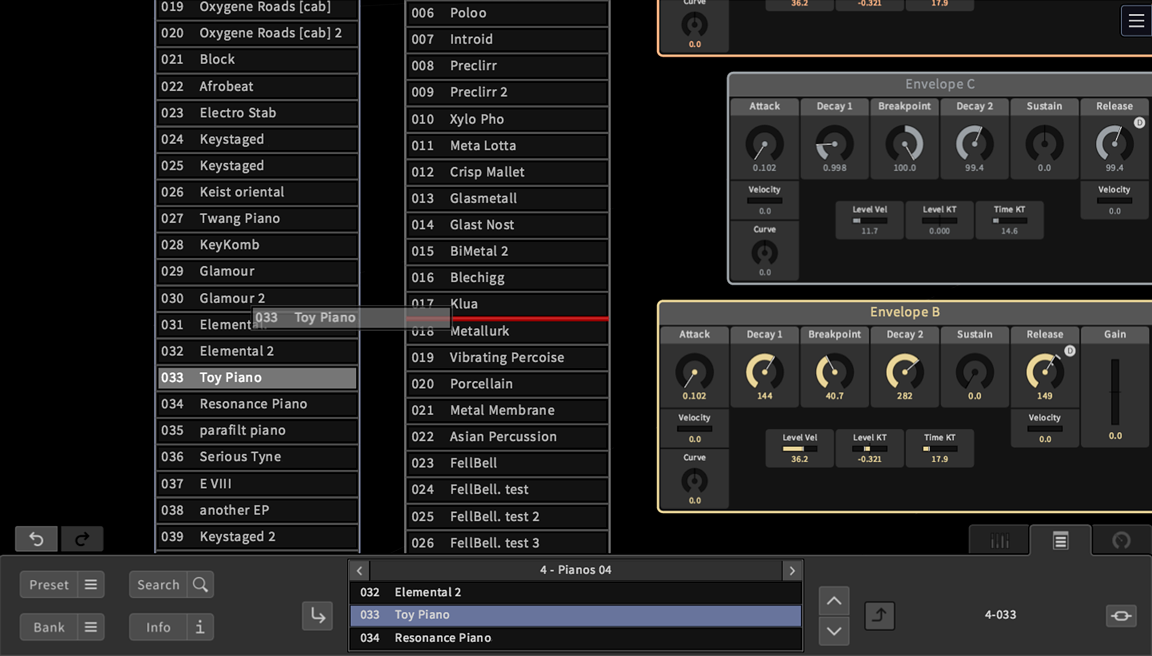Image resolution: width=1152 pixels, height=656 pixels.
Task: Click the Bank button
Action: [x=48, y=627]
